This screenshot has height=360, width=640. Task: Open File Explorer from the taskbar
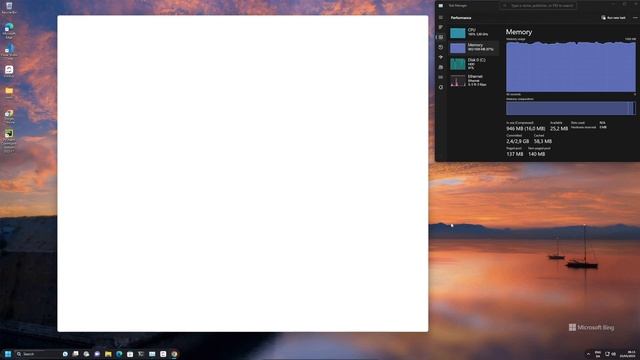(x=108, y=354)
